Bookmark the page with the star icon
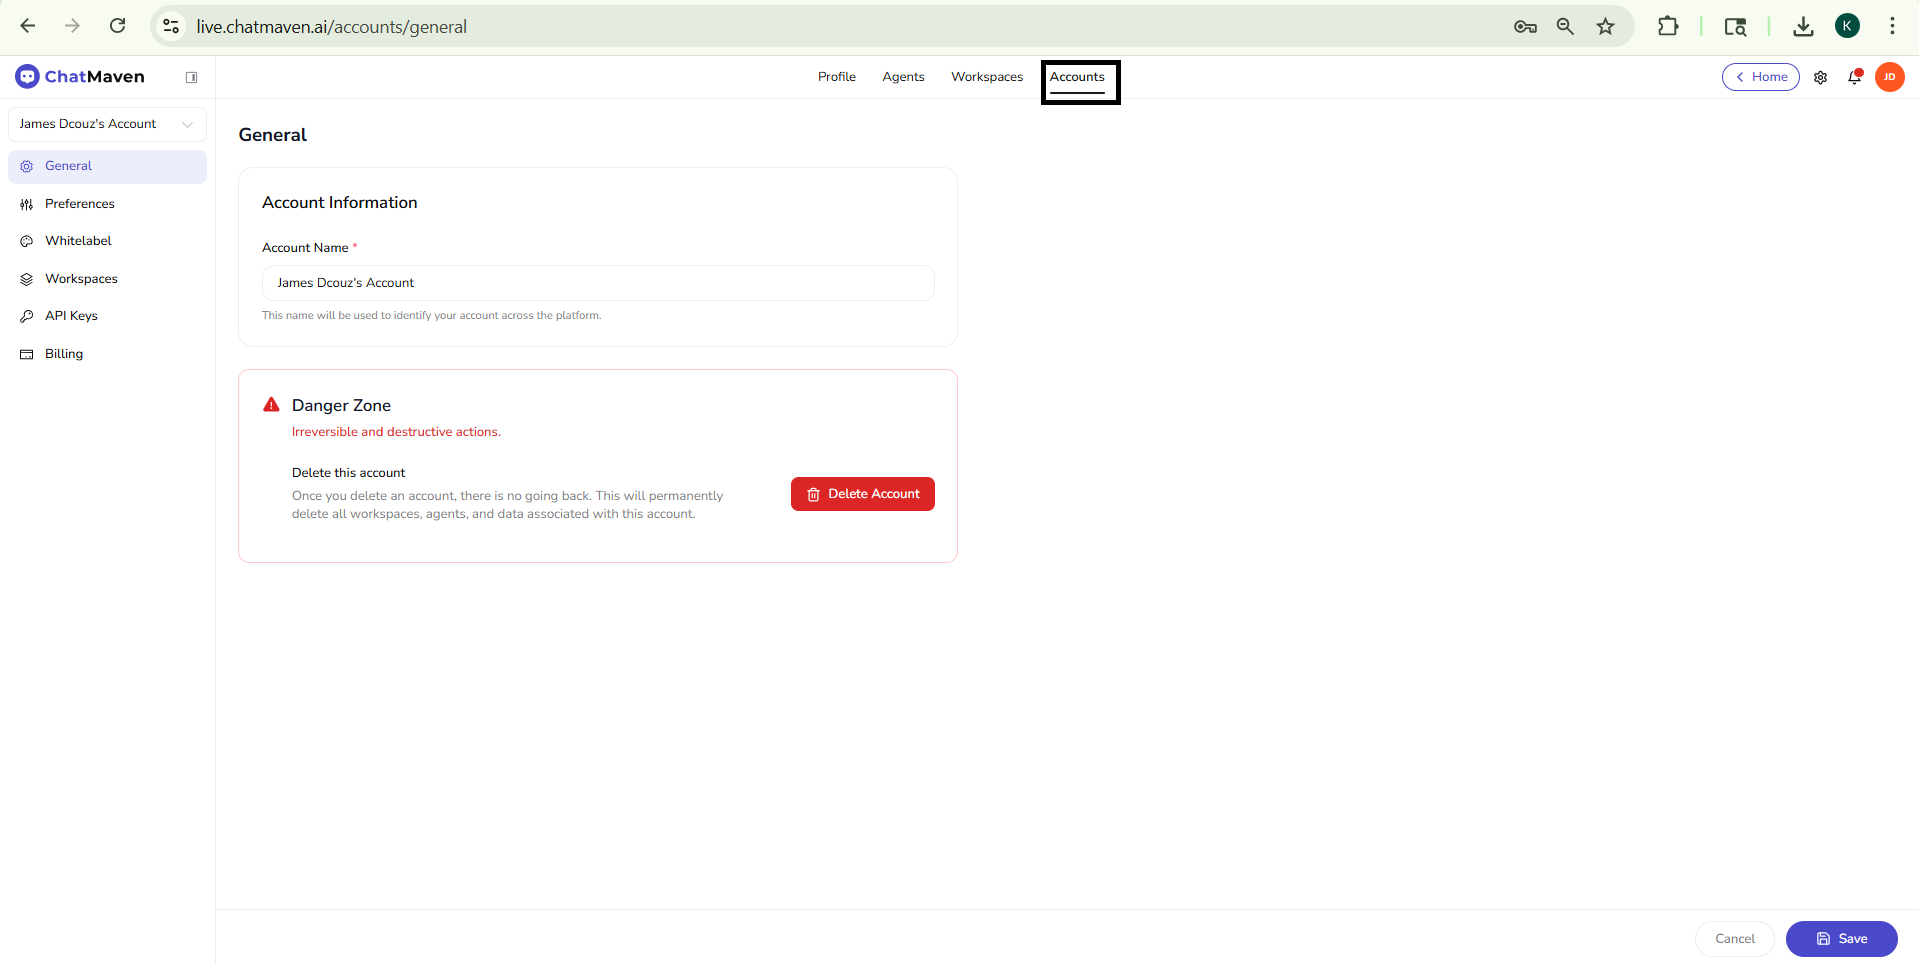1919x965 pixels. click(x=1606, y=27)
